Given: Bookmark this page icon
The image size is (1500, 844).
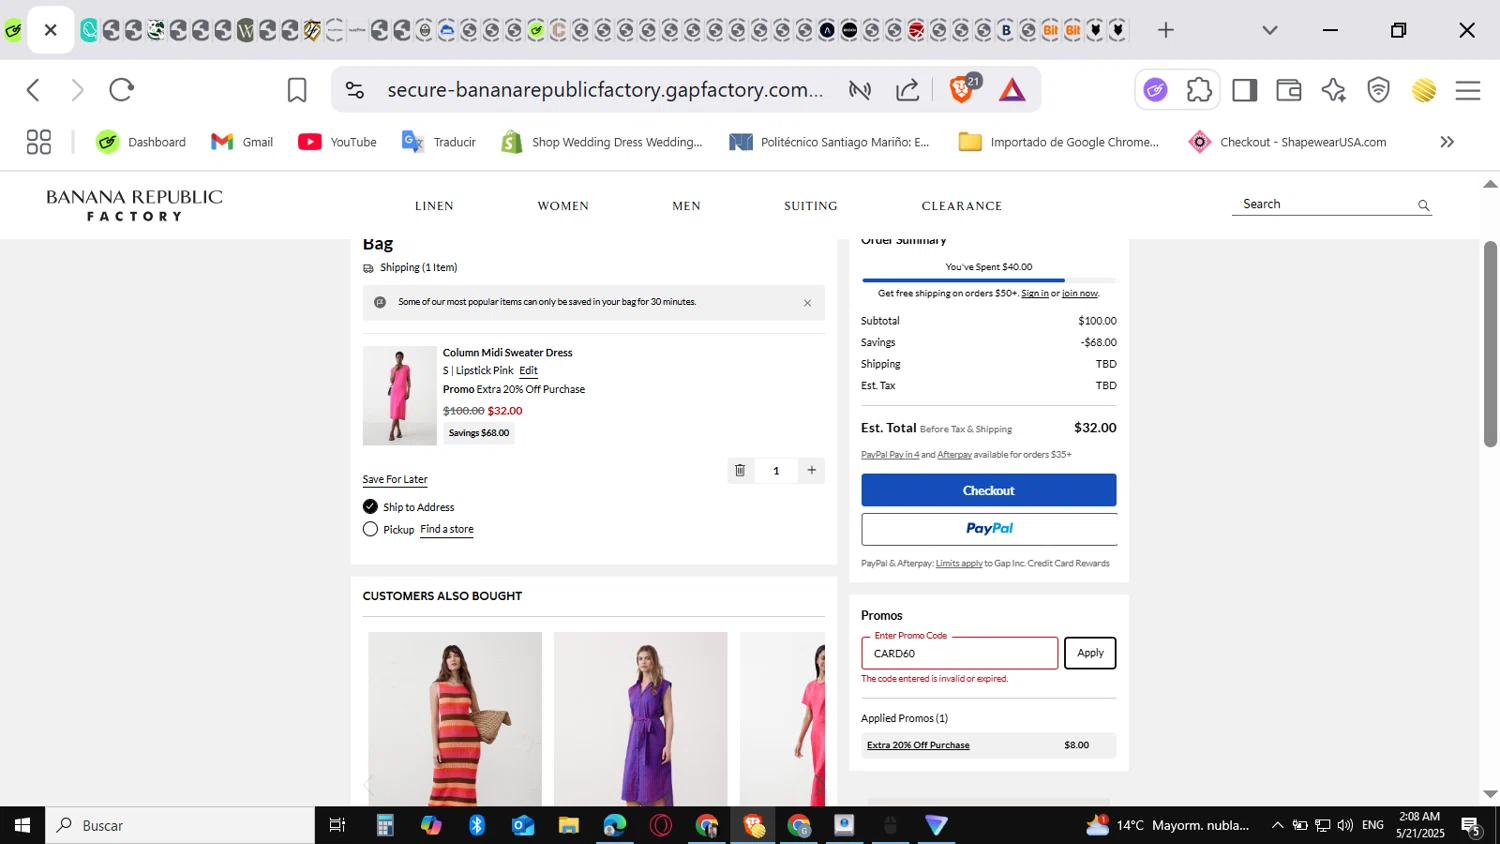Looking at the screenshot, I should pyautogui.click(x=297, y=90).
